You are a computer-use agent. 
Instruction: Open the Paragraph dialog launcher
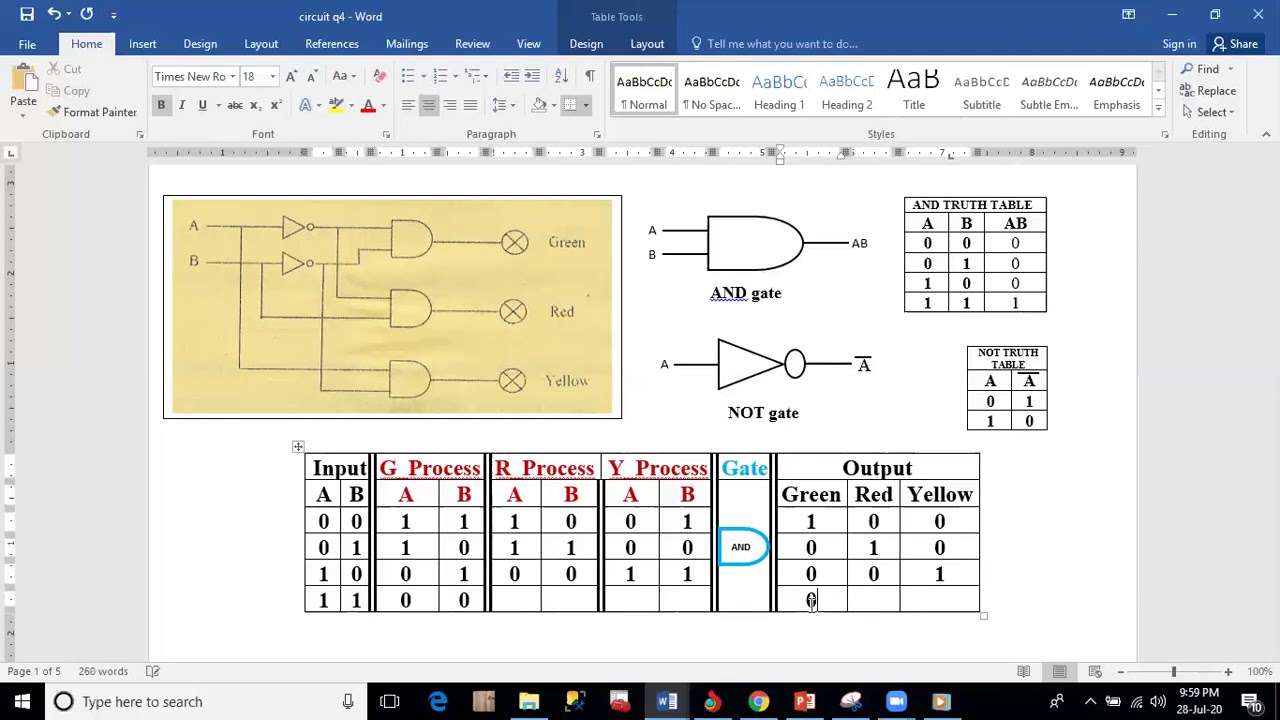[597, 134]
